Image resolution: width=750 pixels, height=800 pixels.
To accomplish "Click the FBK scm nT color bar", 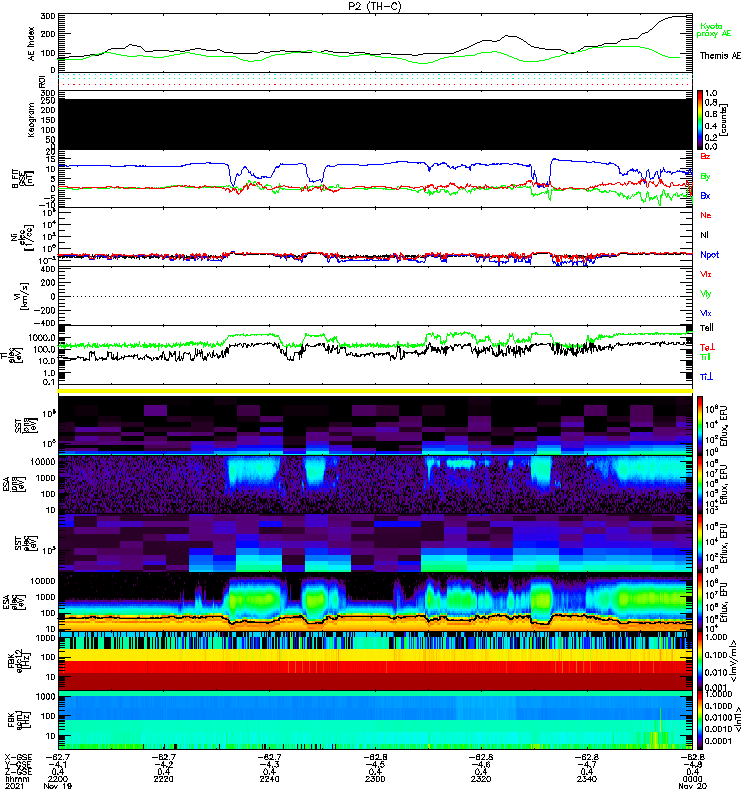I will 700,720.
